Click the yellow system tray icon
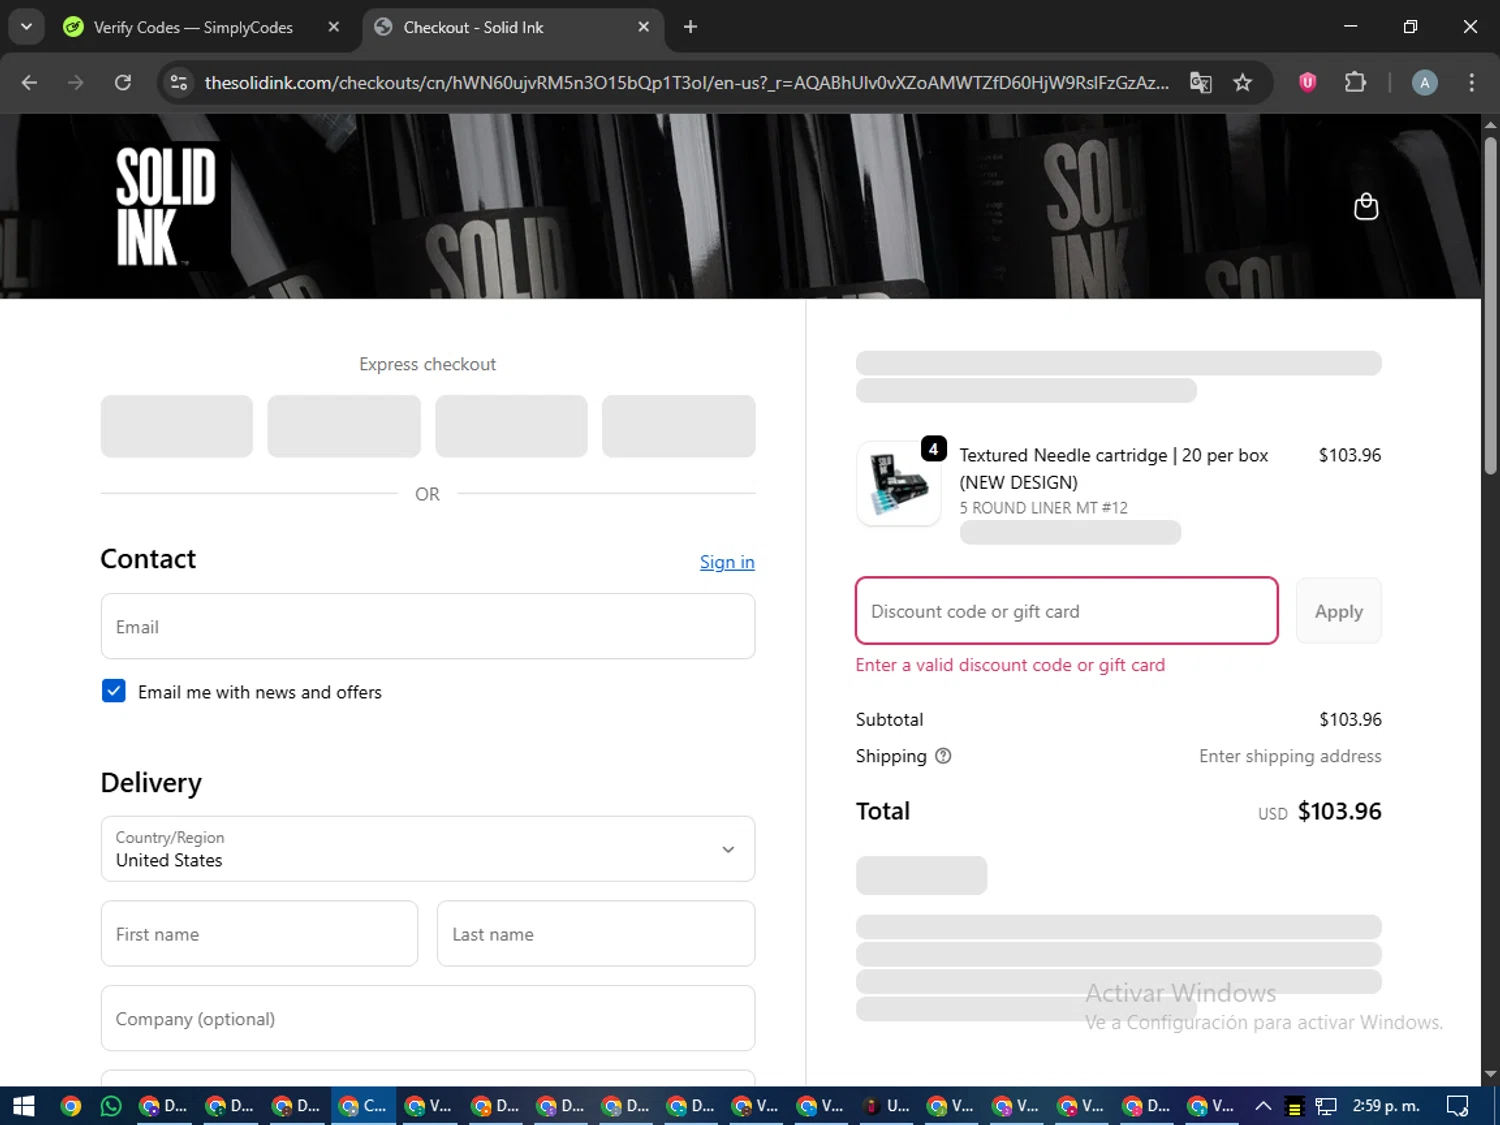1500x1125 pixels. tap(1294, 1107)
